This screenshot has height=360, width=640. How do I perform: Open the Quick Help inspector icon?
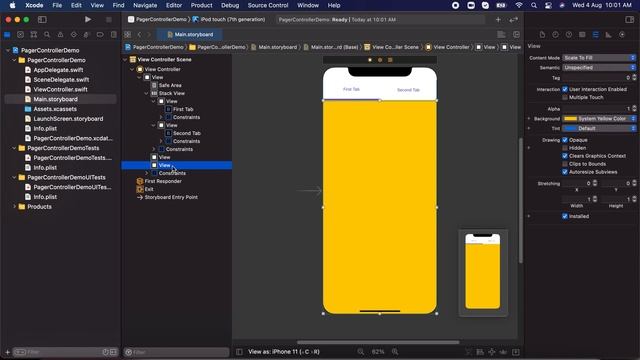coord(569,35)
